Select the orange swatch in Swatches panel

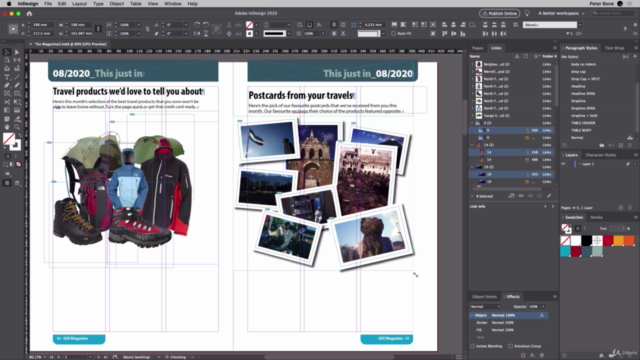tap(618, 241)
